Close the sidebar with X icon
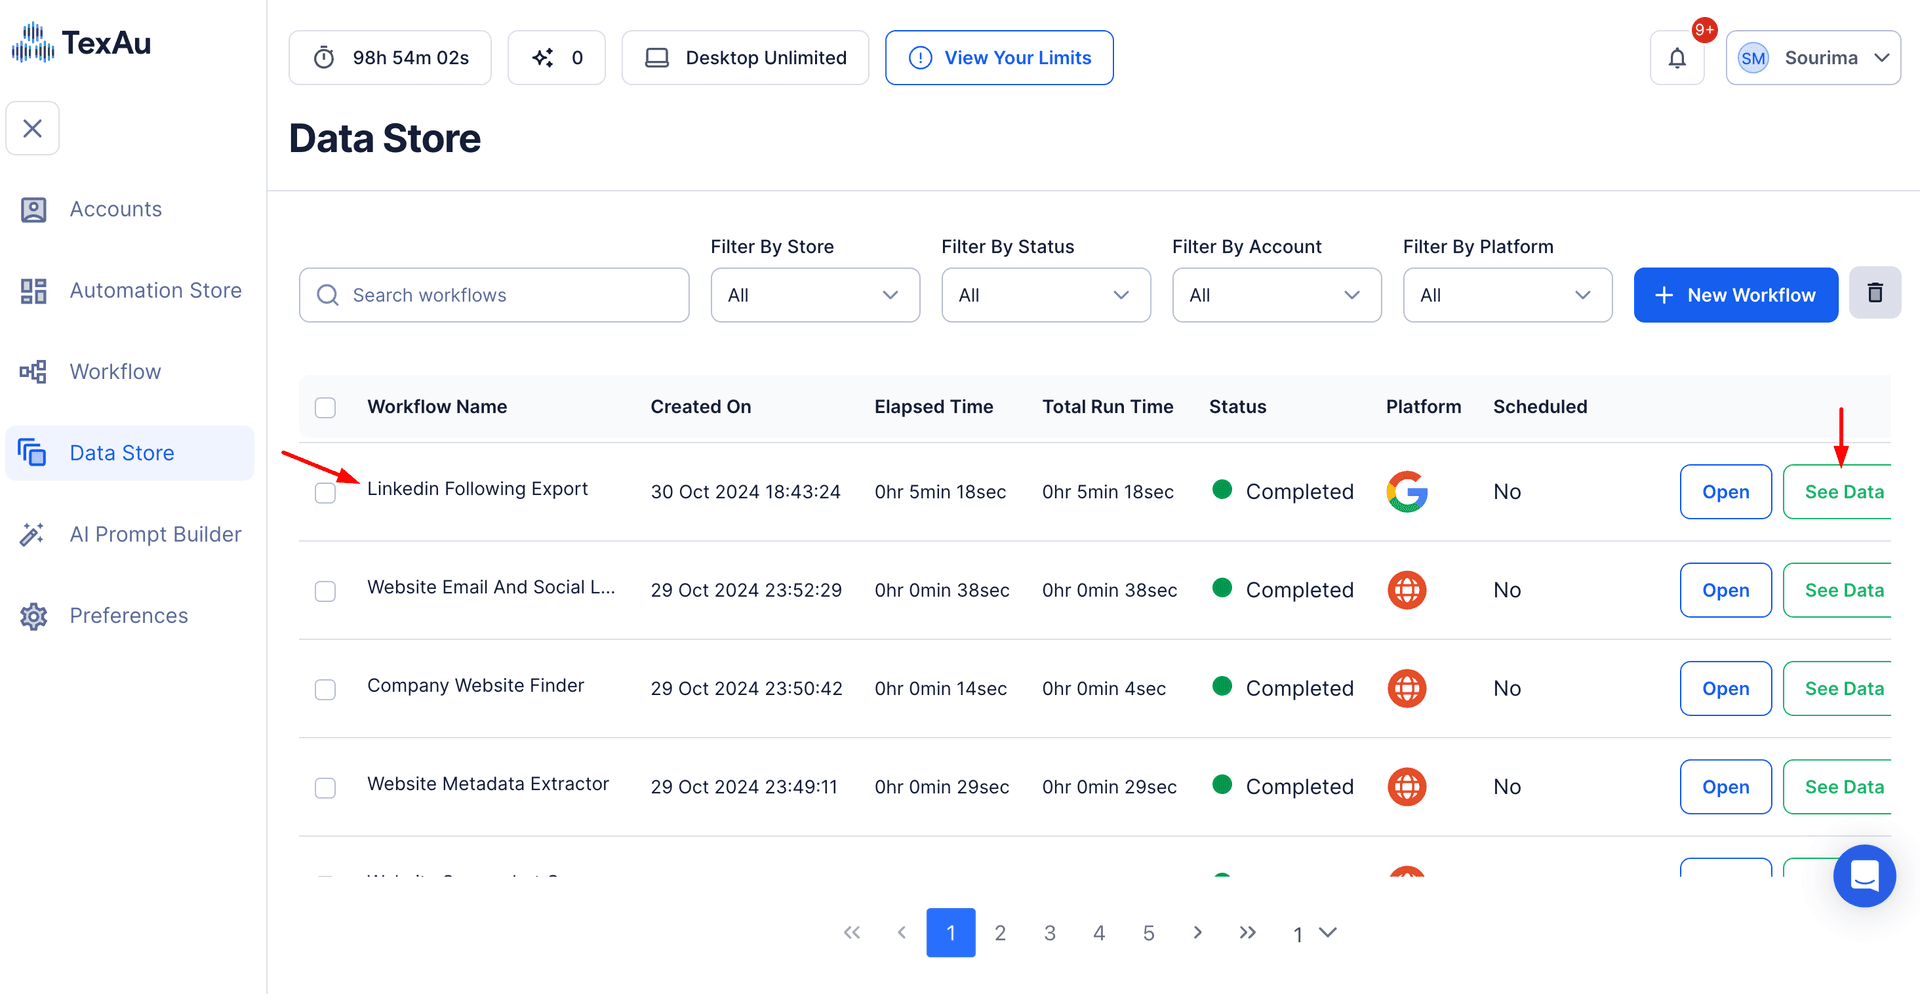This screenshot has height=994, width=1920. (x=33, y=129)
